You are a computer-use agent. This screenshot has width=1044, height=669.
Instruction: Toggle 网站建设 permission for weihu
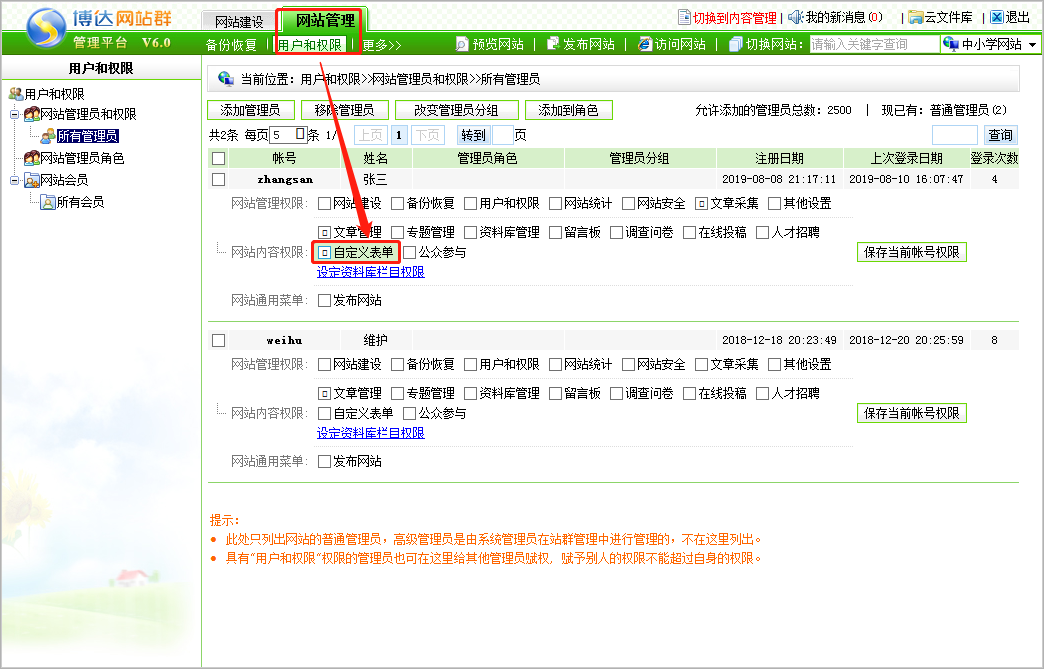(324, 364)
